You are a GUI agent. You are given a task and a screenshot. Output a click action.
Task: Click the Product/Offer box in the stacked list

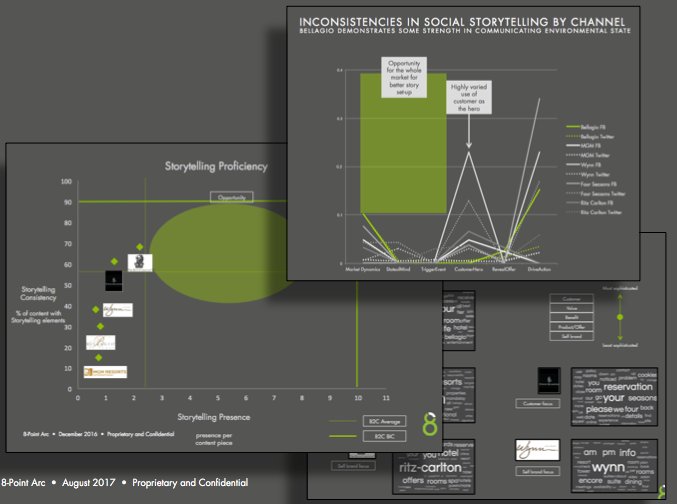[572, 327]
